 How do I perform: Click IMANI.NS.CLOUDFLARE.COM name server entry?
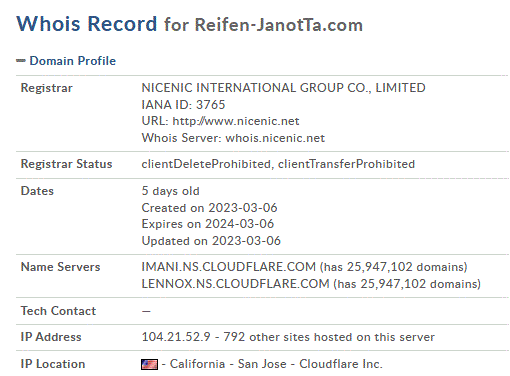(304, 267)
